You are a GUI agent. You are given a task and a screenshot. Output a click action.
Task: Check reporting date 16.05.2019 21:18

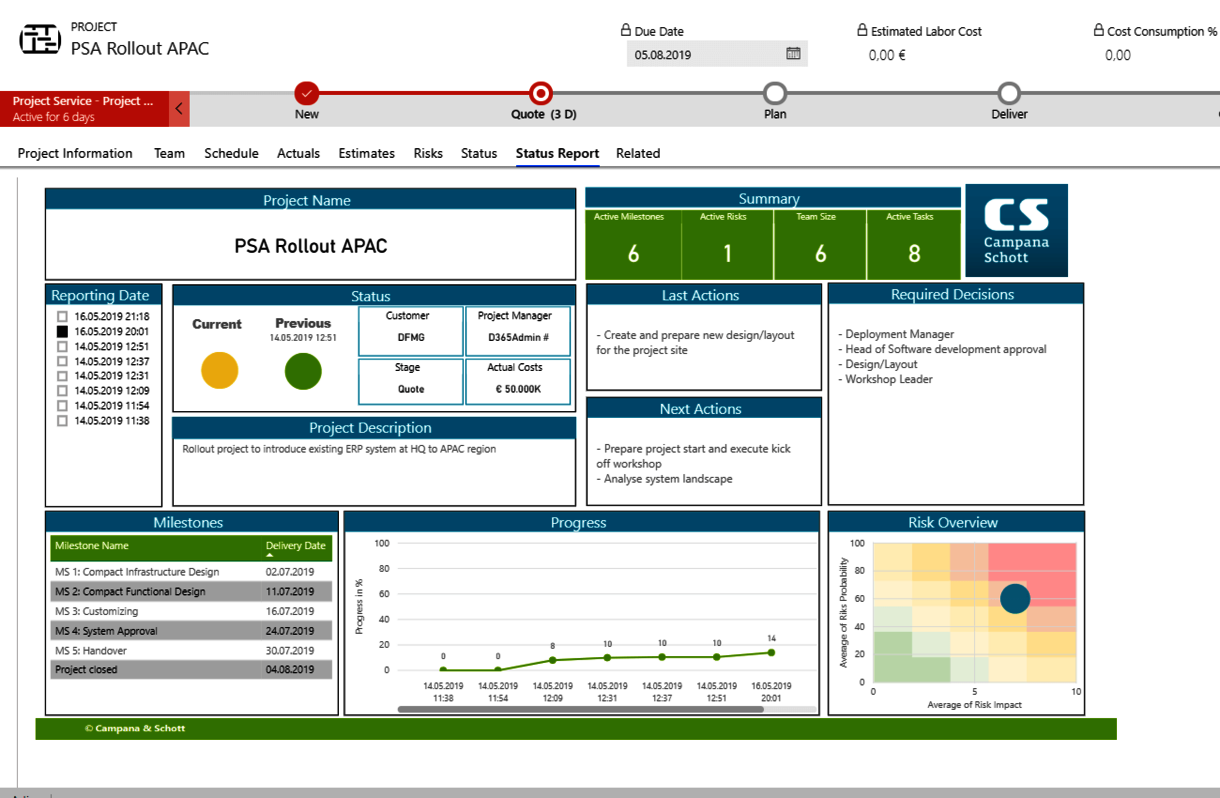[x=62, y=316]
